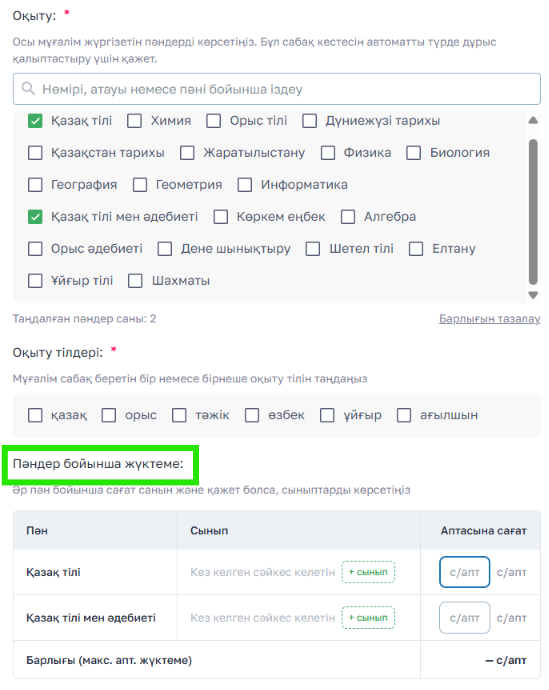Image resolution: width=549 pixels, height=690 pixels.
Task: Tick the орыс language checkbox
Action: click(x=109, y=415)
